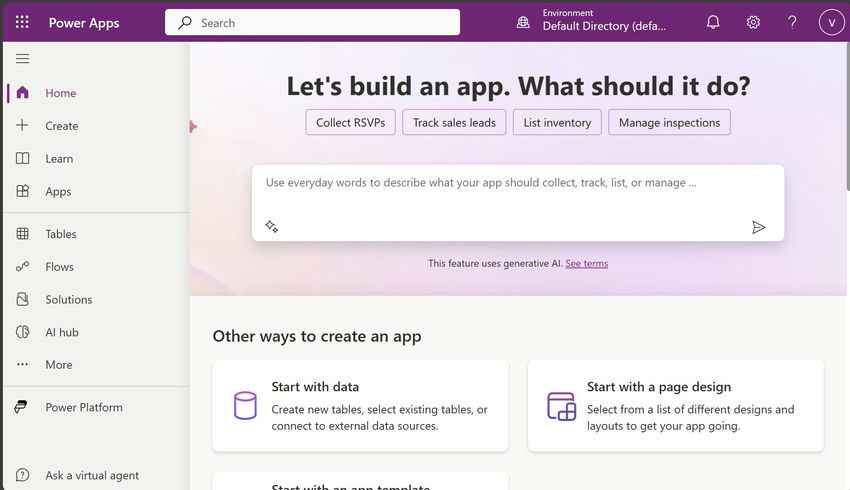The height and width of the screenshot is (490, 850).
Task: Open Tables in navigation
Action: click(x=61, y=234)
